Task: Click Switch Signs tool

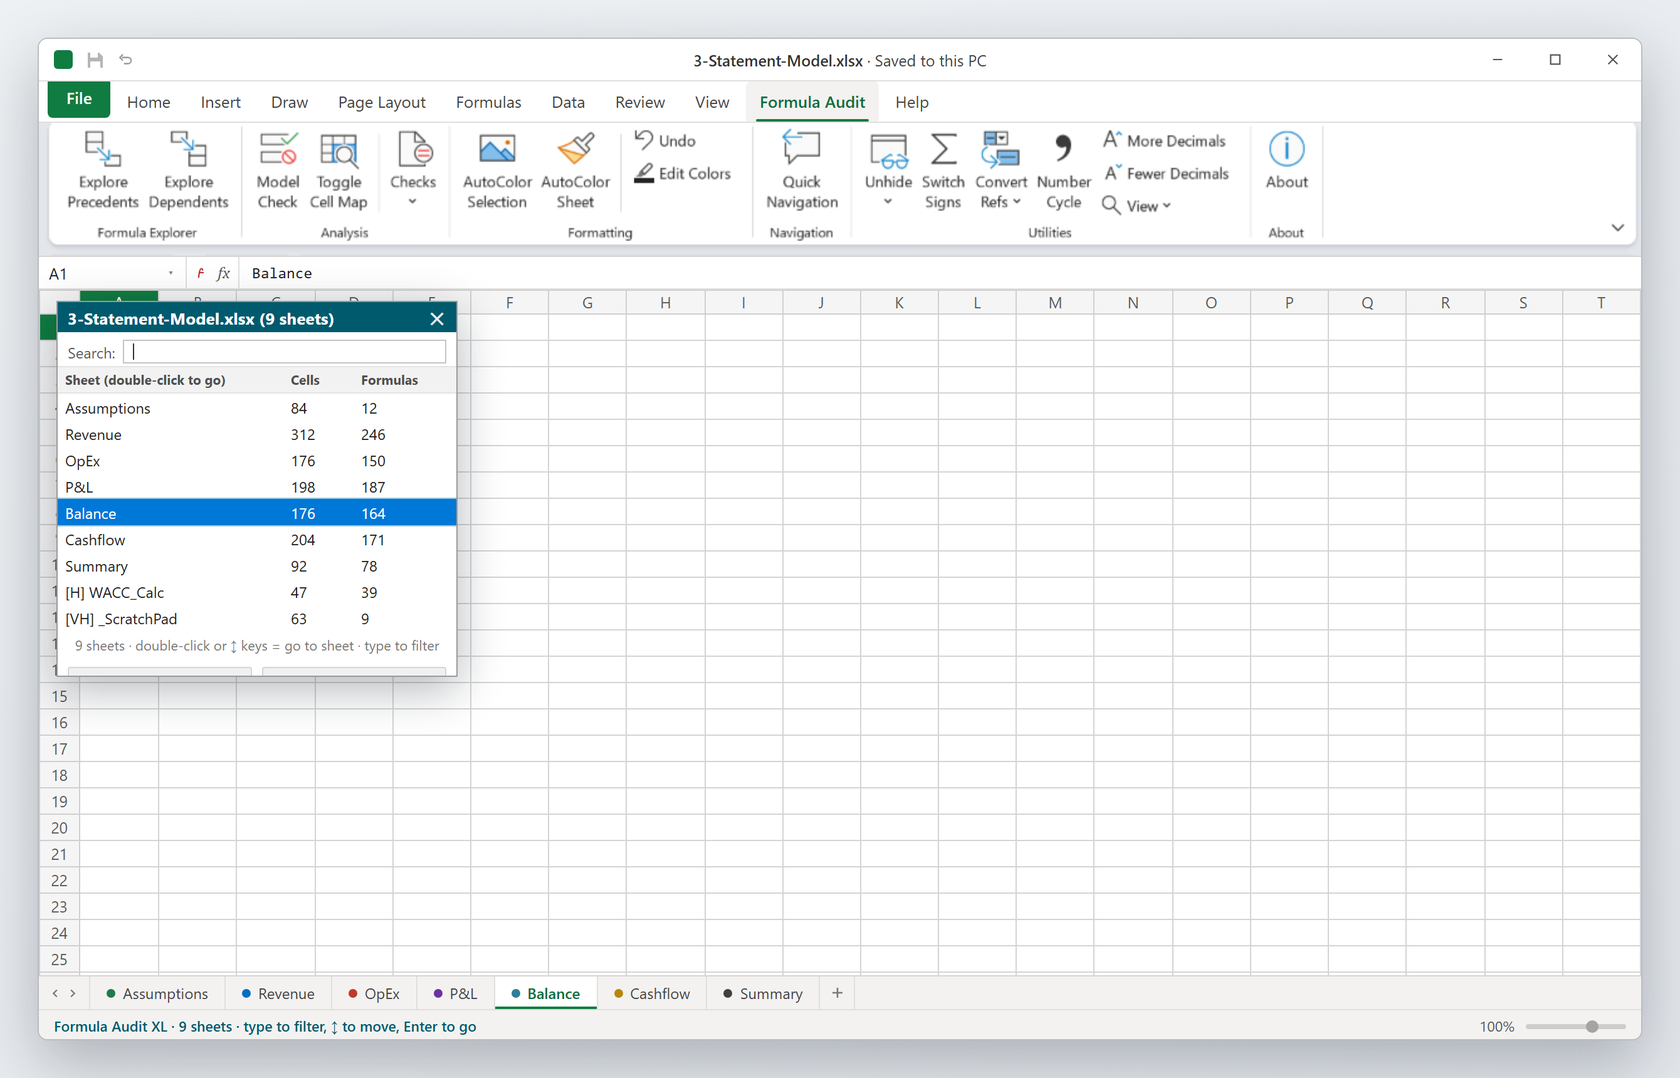Action: click(x=943, y=170)
